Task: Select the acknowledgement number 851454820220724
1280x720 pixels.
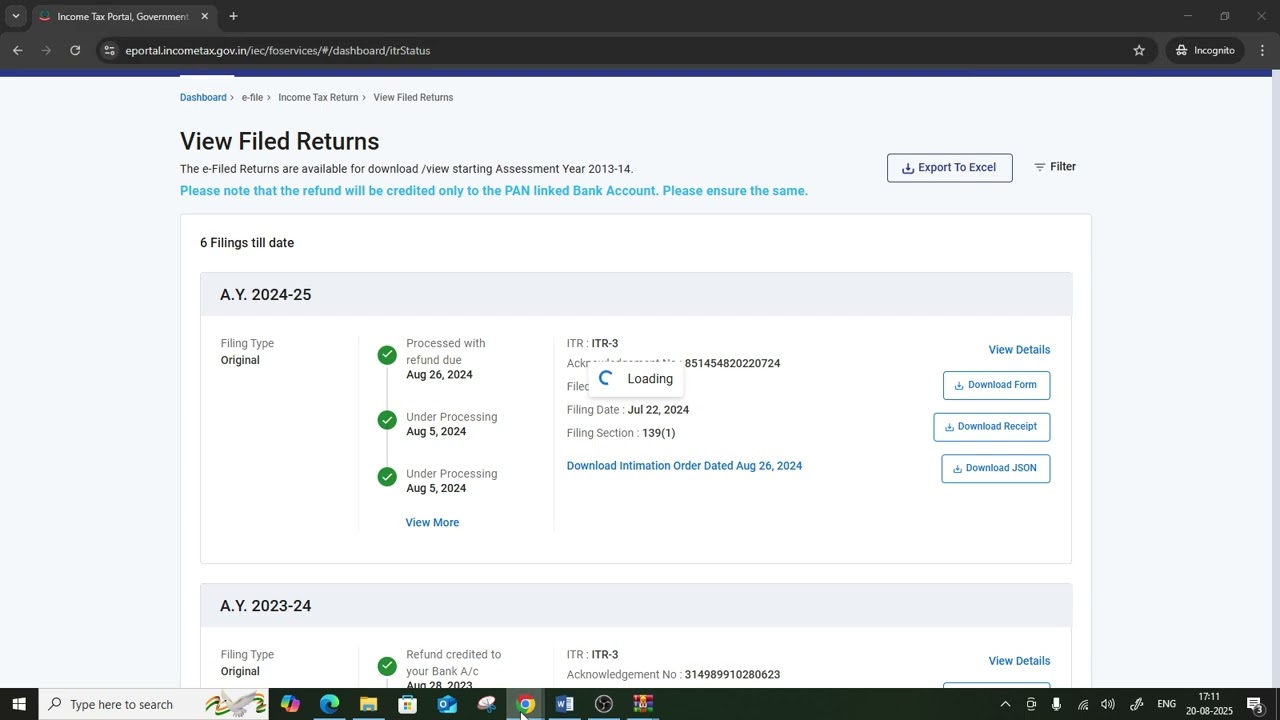Action: pyautogui.click(x=732, y=364)
